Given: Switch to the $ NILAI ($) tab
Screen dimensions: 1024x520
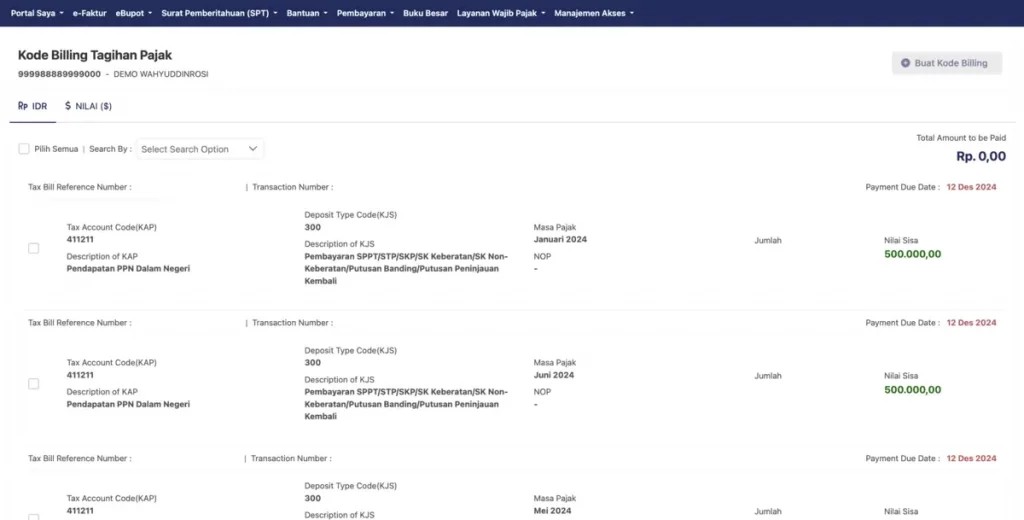Looking at the screenshot, I should 88,105.
